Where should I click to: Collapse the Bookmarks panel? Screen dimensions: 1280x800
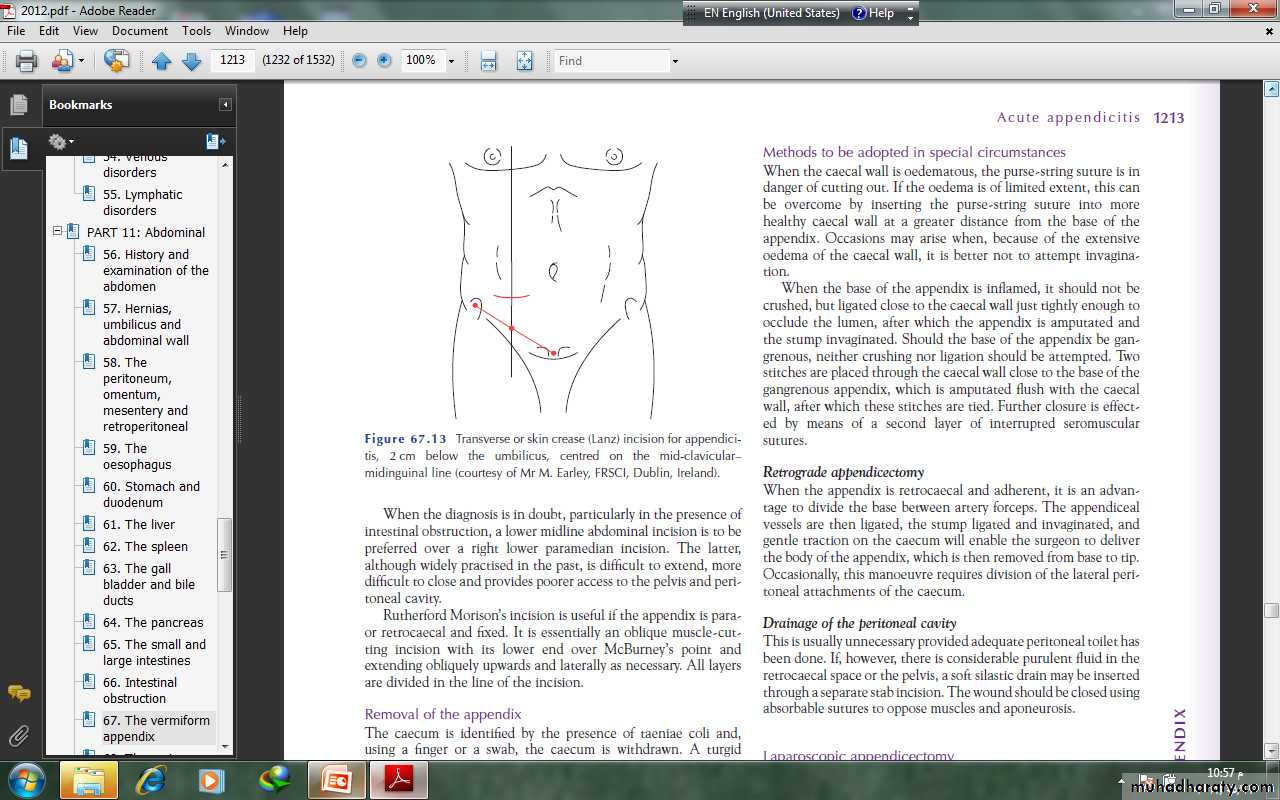[x=226, y=105]
